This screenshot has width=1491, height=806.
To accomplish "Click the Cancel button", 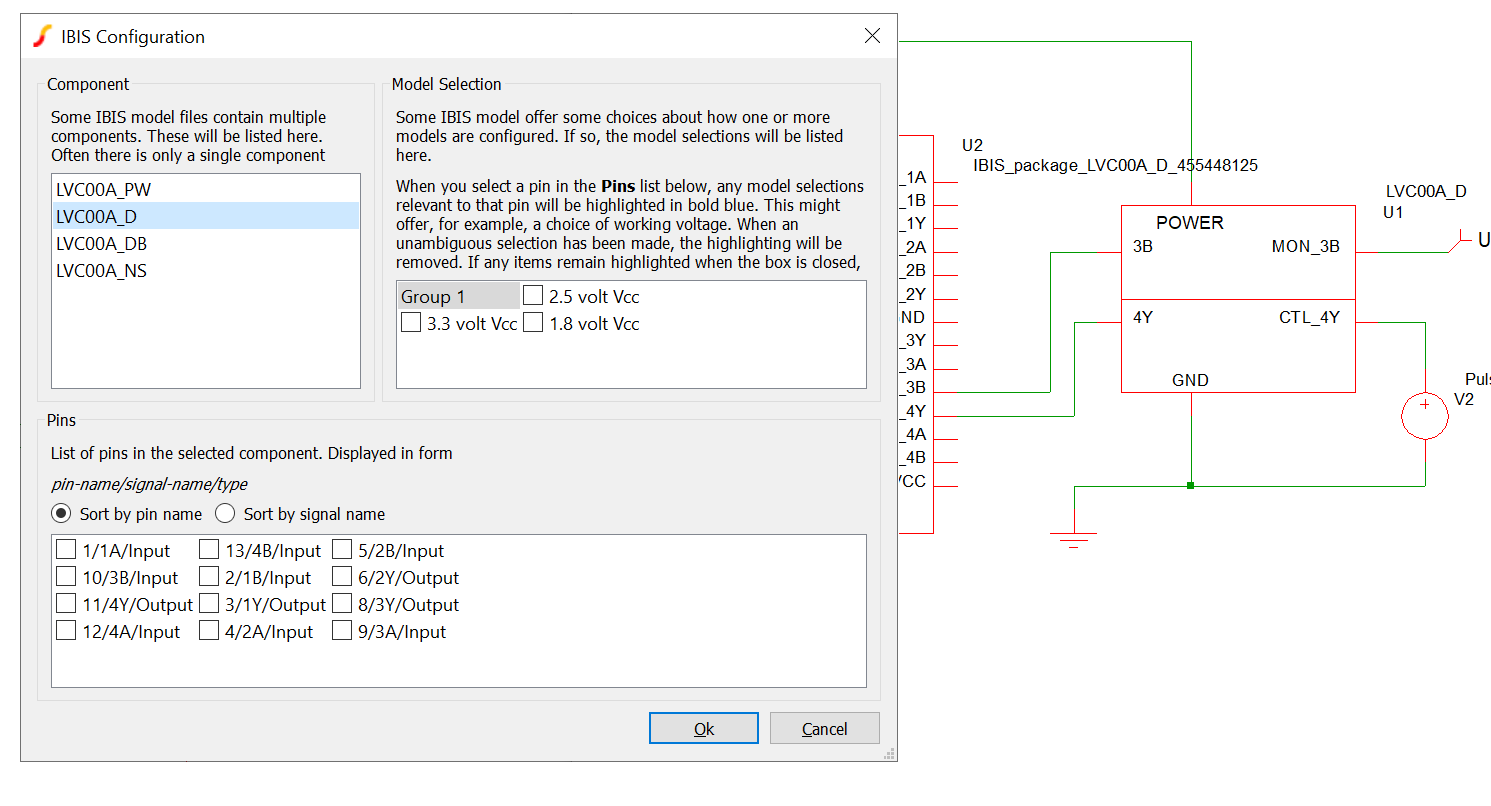I will click(824, 729).
